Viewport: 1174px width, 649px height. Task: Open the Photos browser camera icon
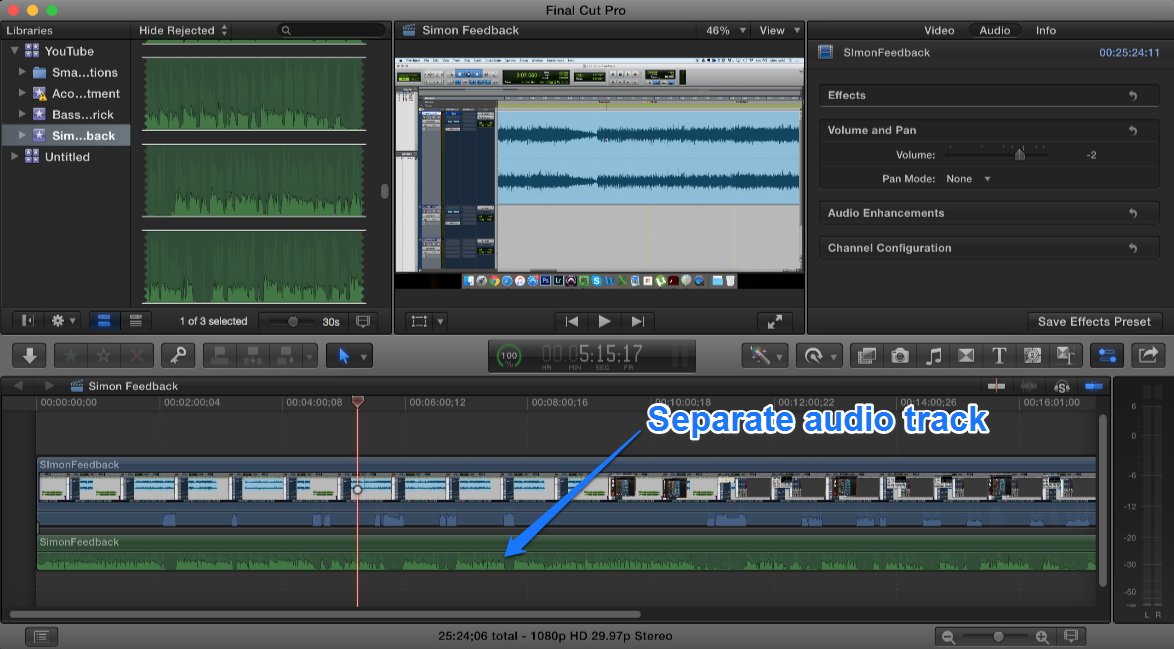point(900,356)
